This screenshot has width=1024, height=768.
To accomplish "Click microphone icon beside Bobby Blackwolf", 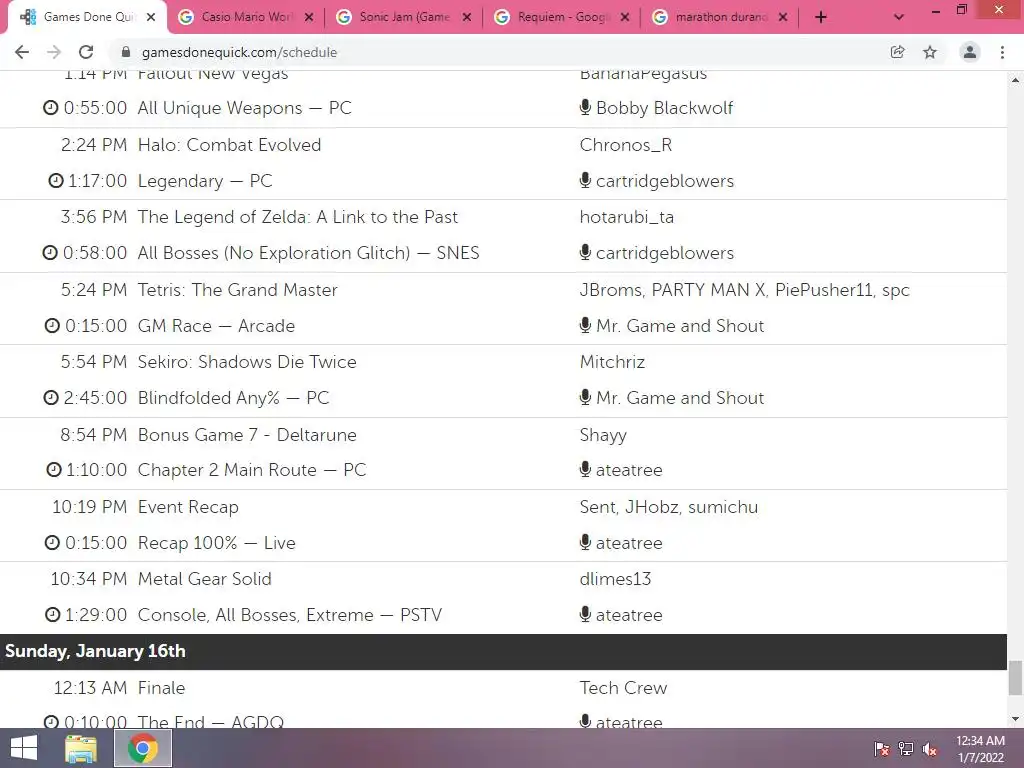I will point(585,107).
